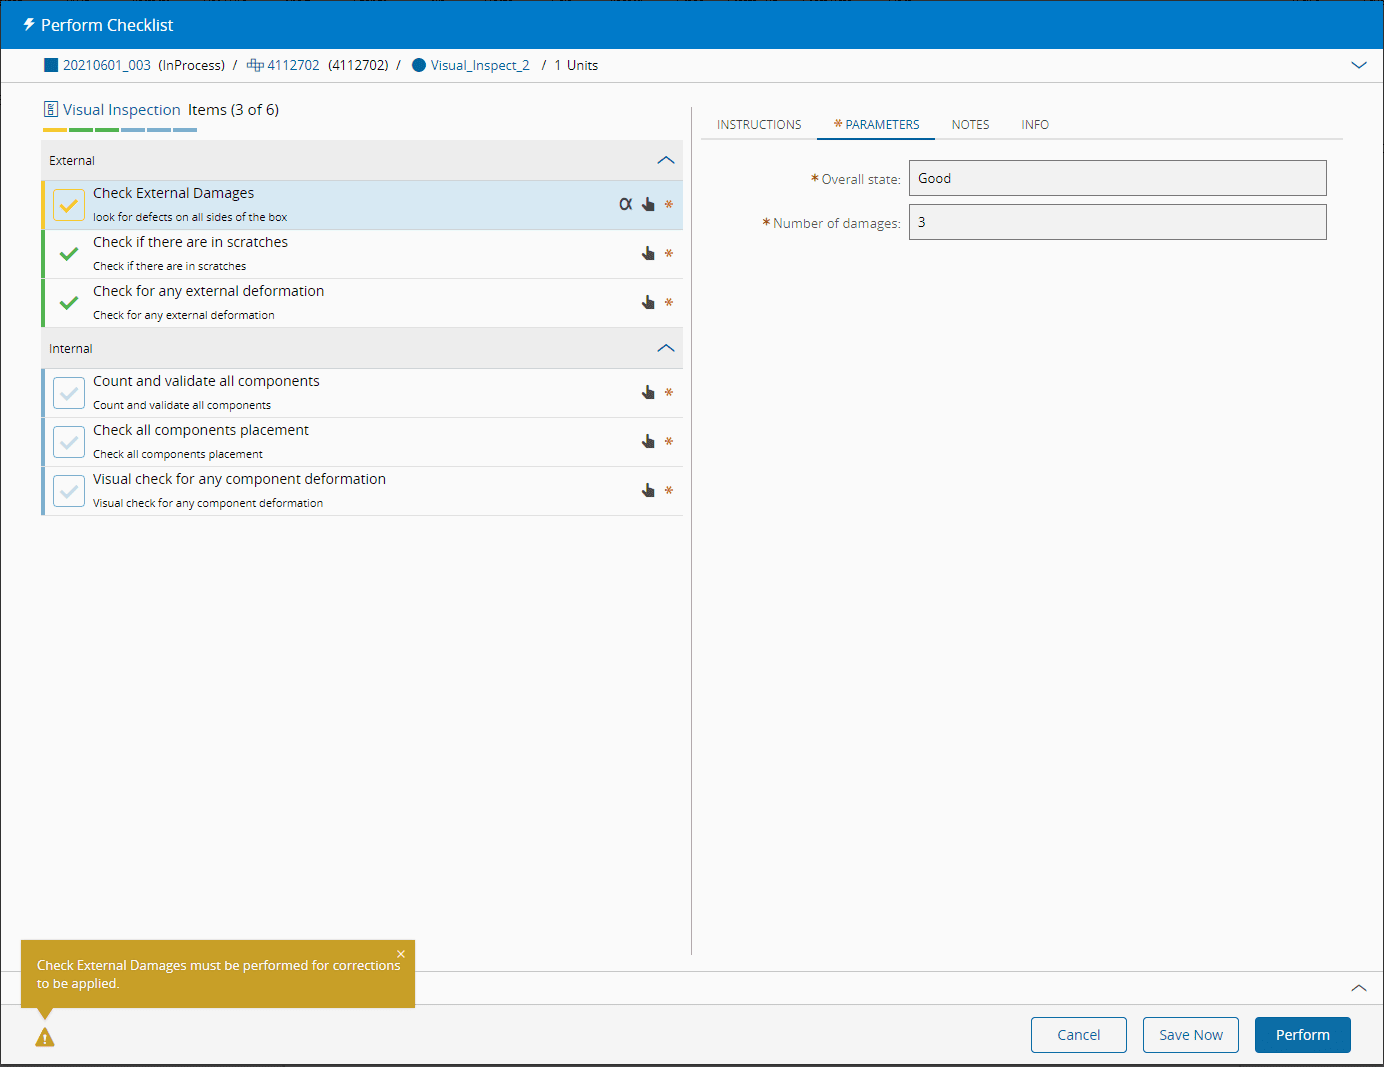The image size is (1384, 1067).
Task: Click the hand icon on Check External Damages row
Action: pos(648,204)
